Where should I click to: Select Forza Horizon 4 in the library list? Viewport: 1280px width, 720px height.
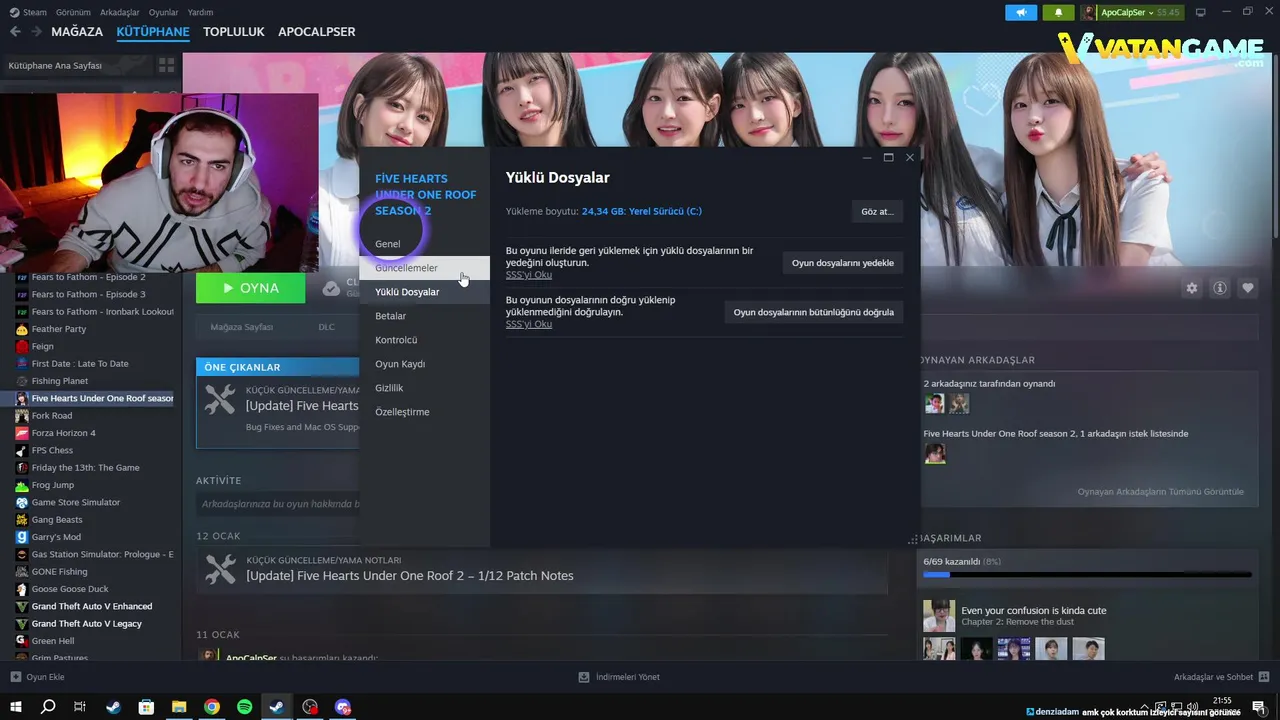click(63, 433)
